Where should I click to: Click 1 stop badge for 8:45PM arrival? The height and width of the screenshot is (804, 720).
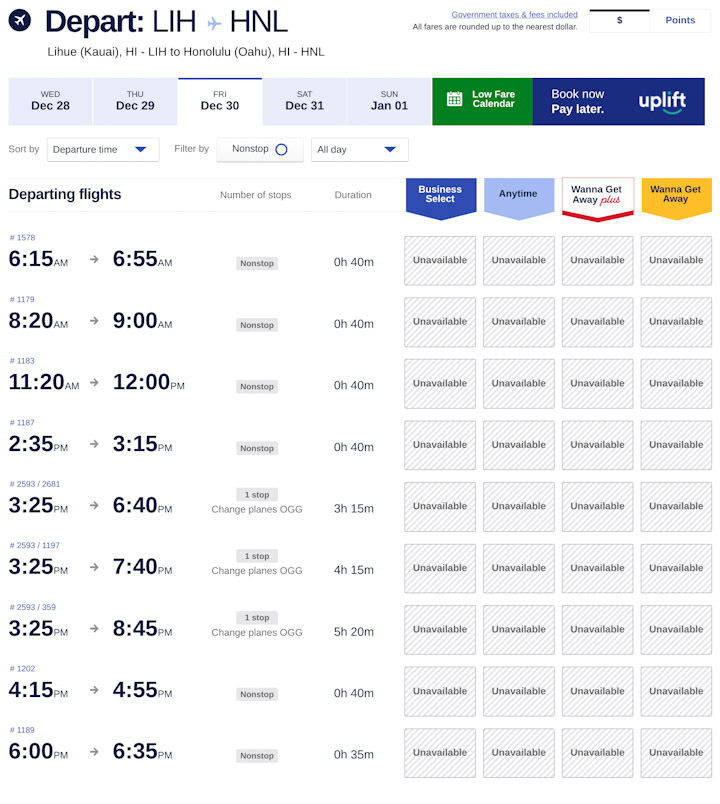pyautogui.click(x=257, y=618)
